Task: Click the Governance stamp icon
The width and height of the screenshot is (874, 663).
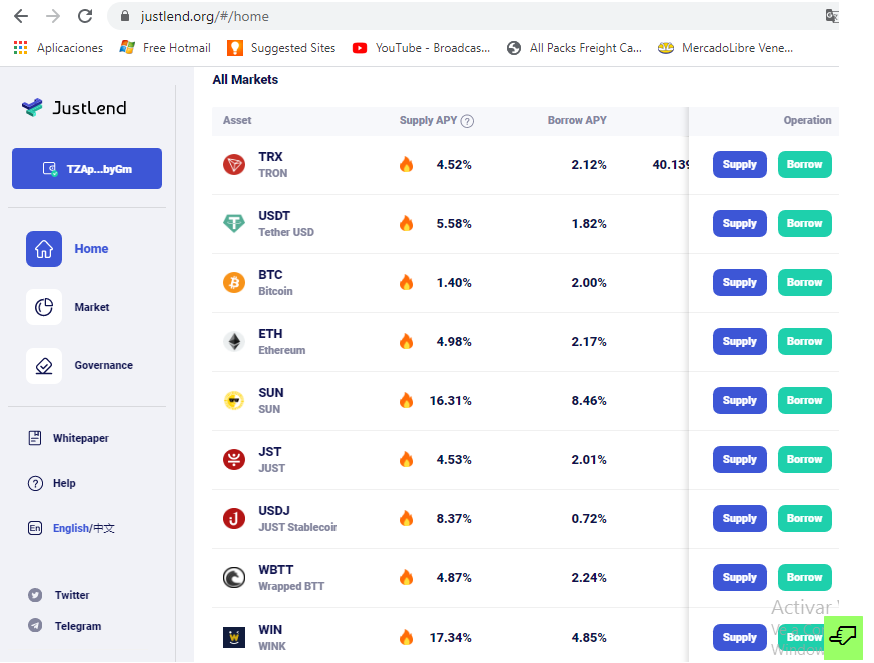Action: (44, 366)
